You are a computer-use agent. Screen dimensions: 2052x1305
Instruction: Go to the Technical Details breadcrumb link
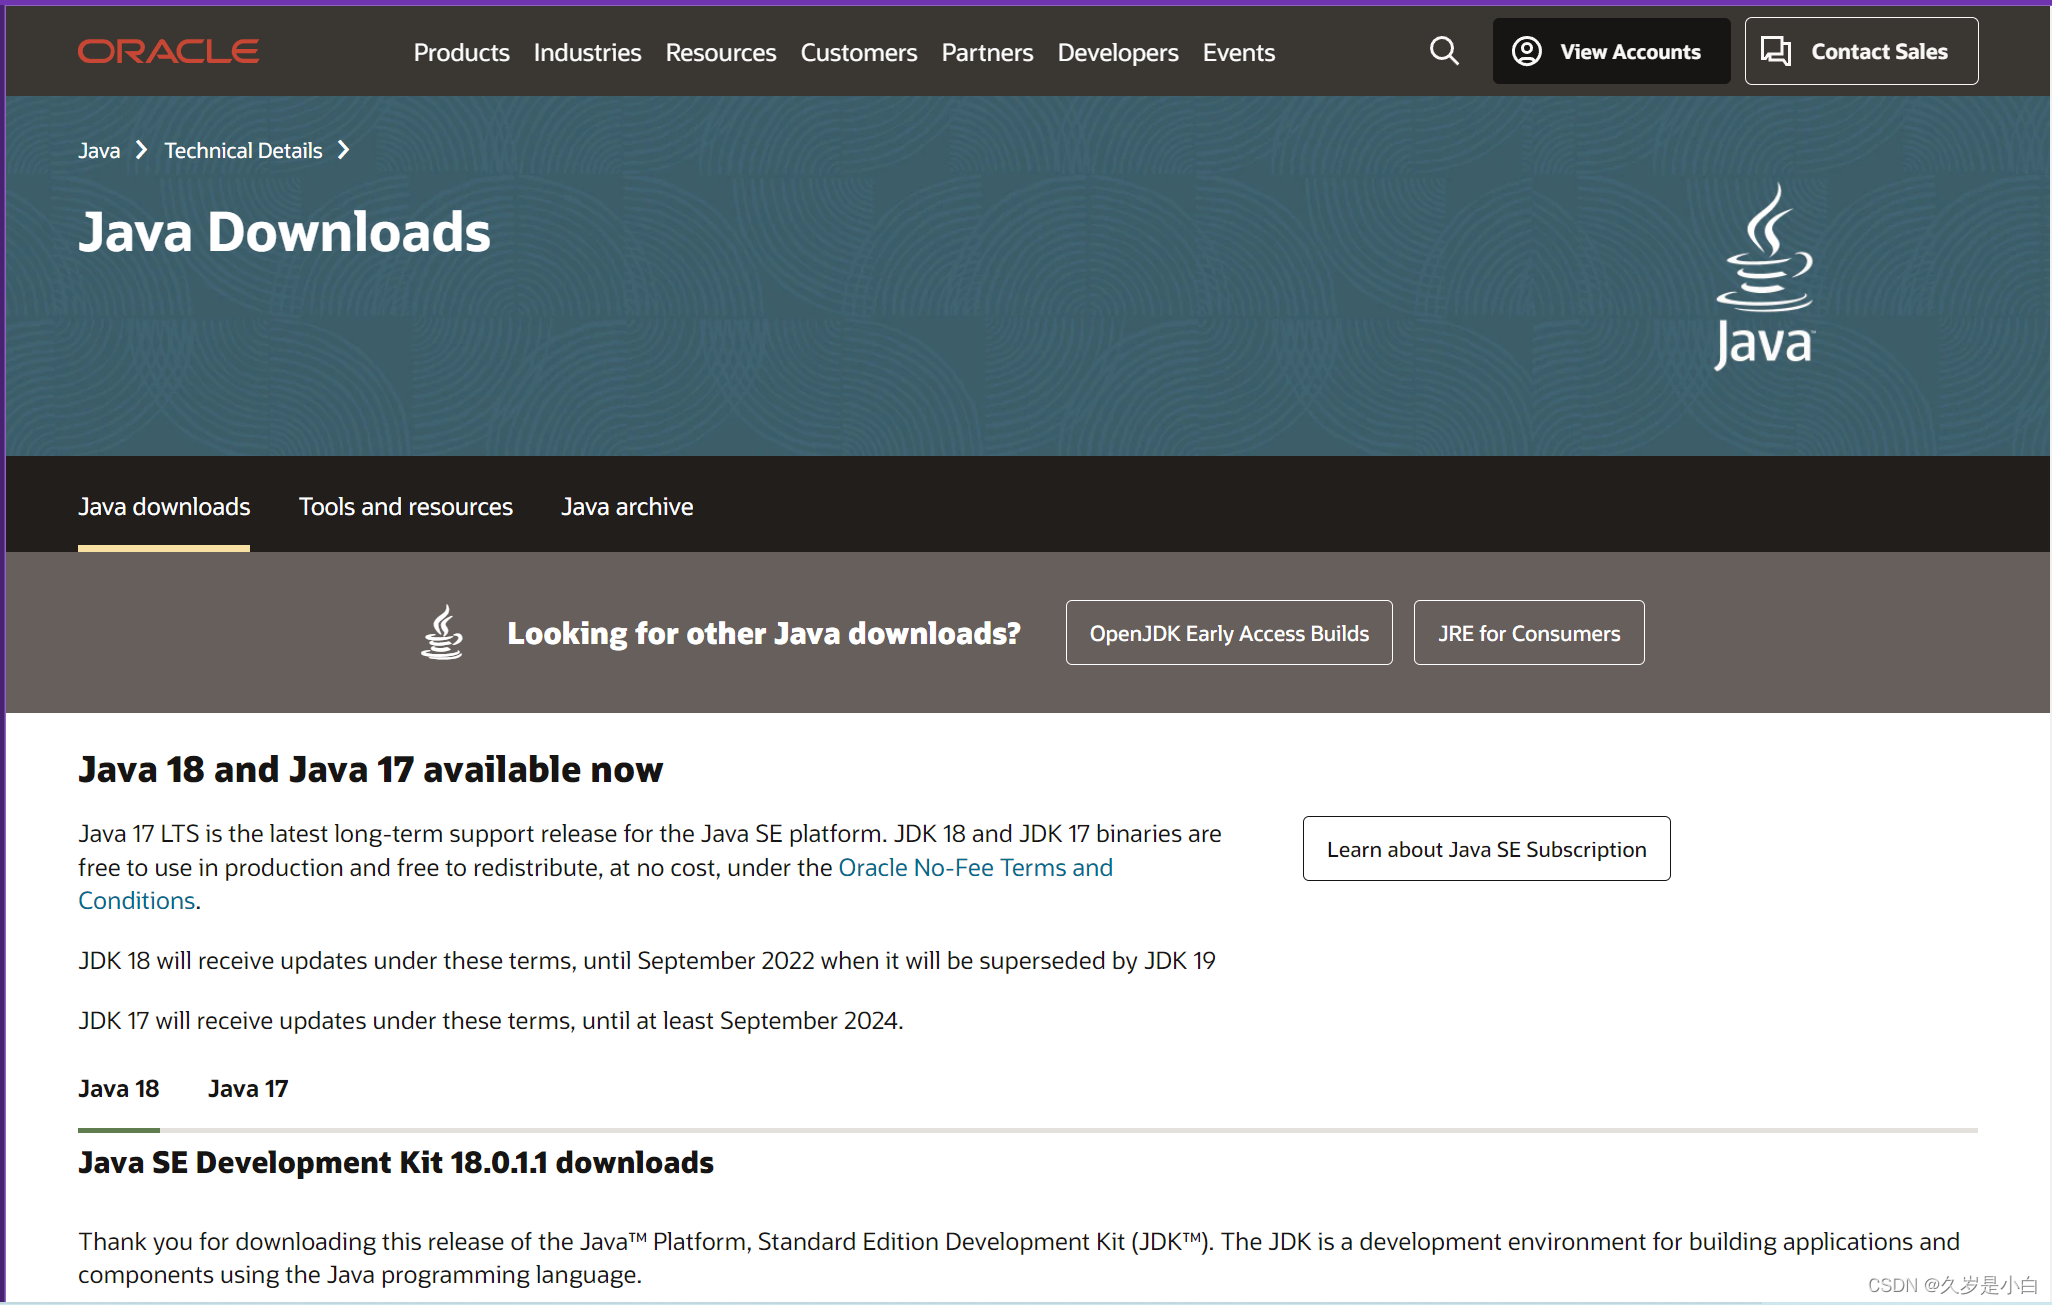tap(243, 150)
